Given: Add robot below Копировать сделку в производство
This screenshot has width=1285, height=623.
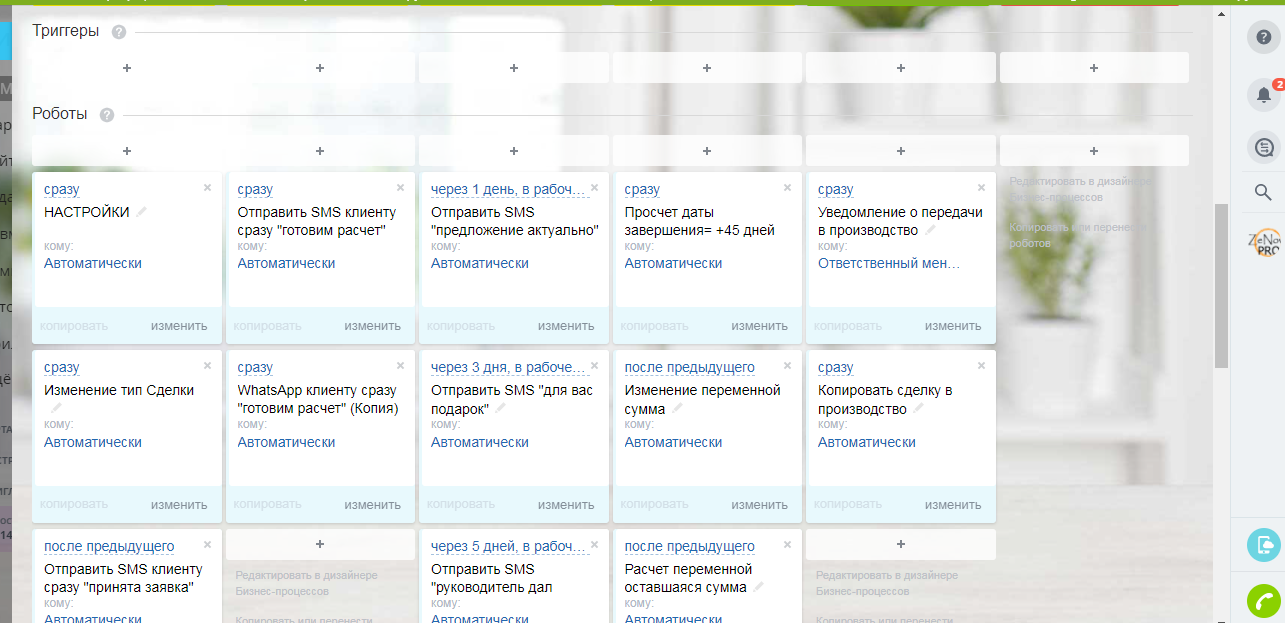Looking at the screenshot, I should pyautogui.click(x=901, y=544).
